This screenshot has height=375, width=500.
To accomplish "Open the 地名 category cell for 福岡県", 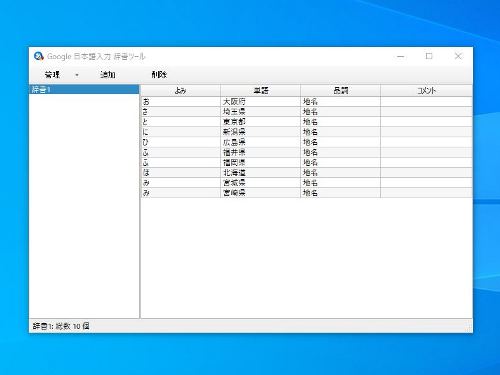I will (x=340, y=163).
